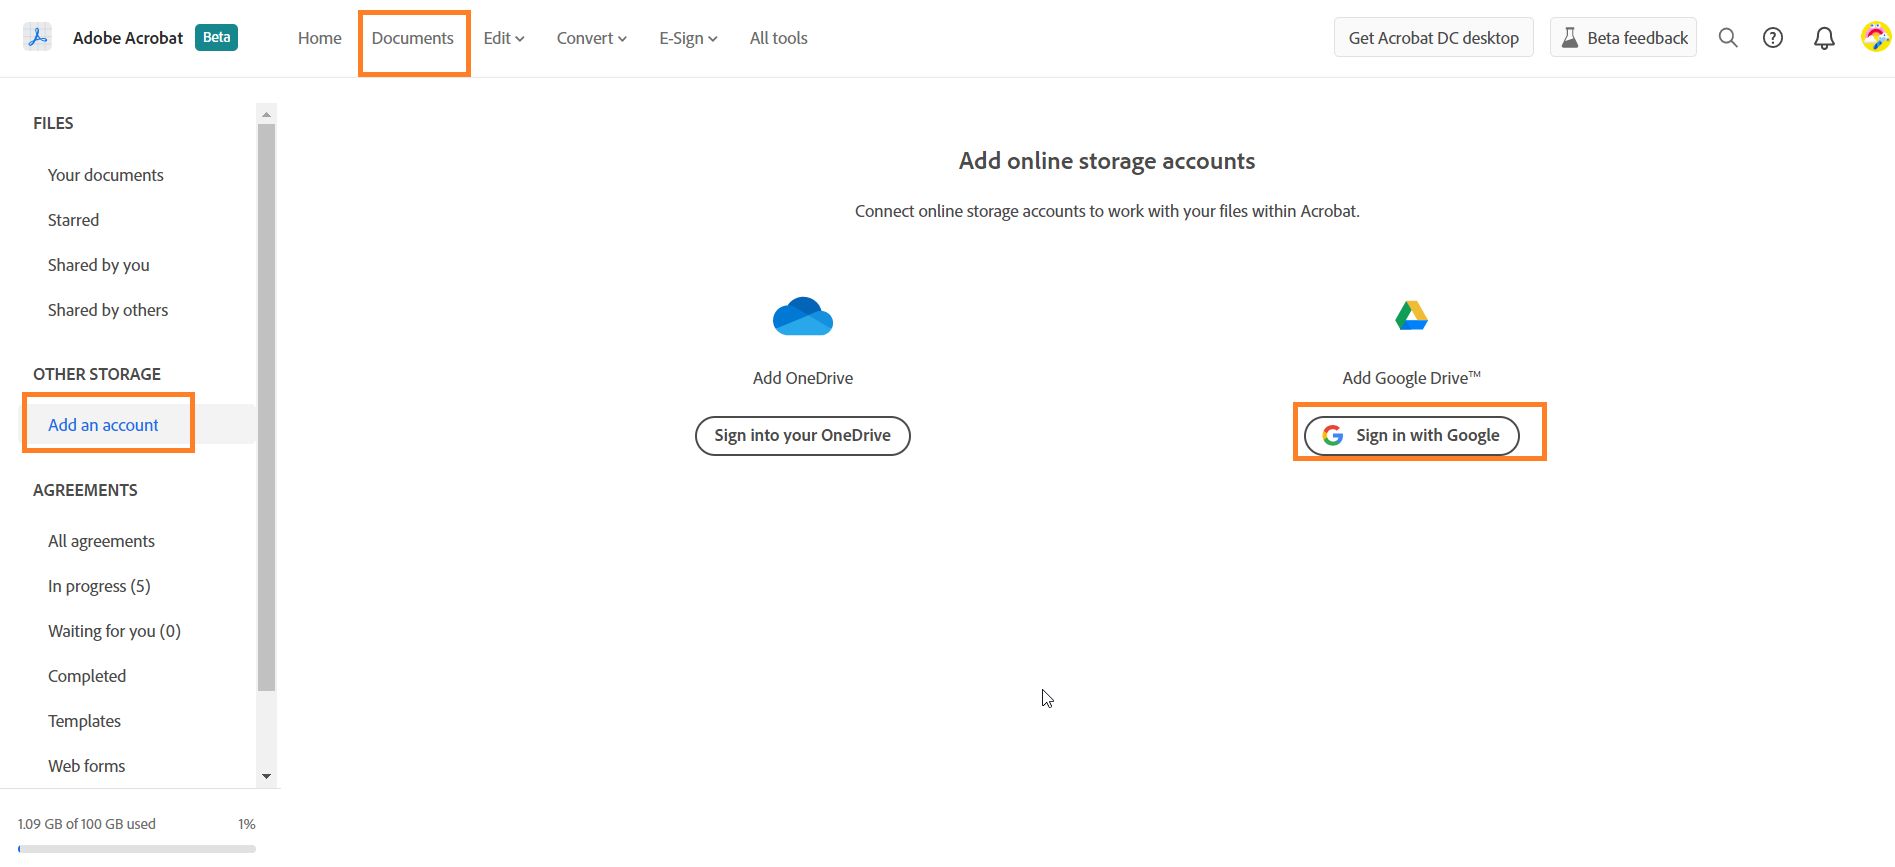Expand the Convert dropdown menu
The image size is (1895, 867).
pyautogui.click(x=592, y=38)
